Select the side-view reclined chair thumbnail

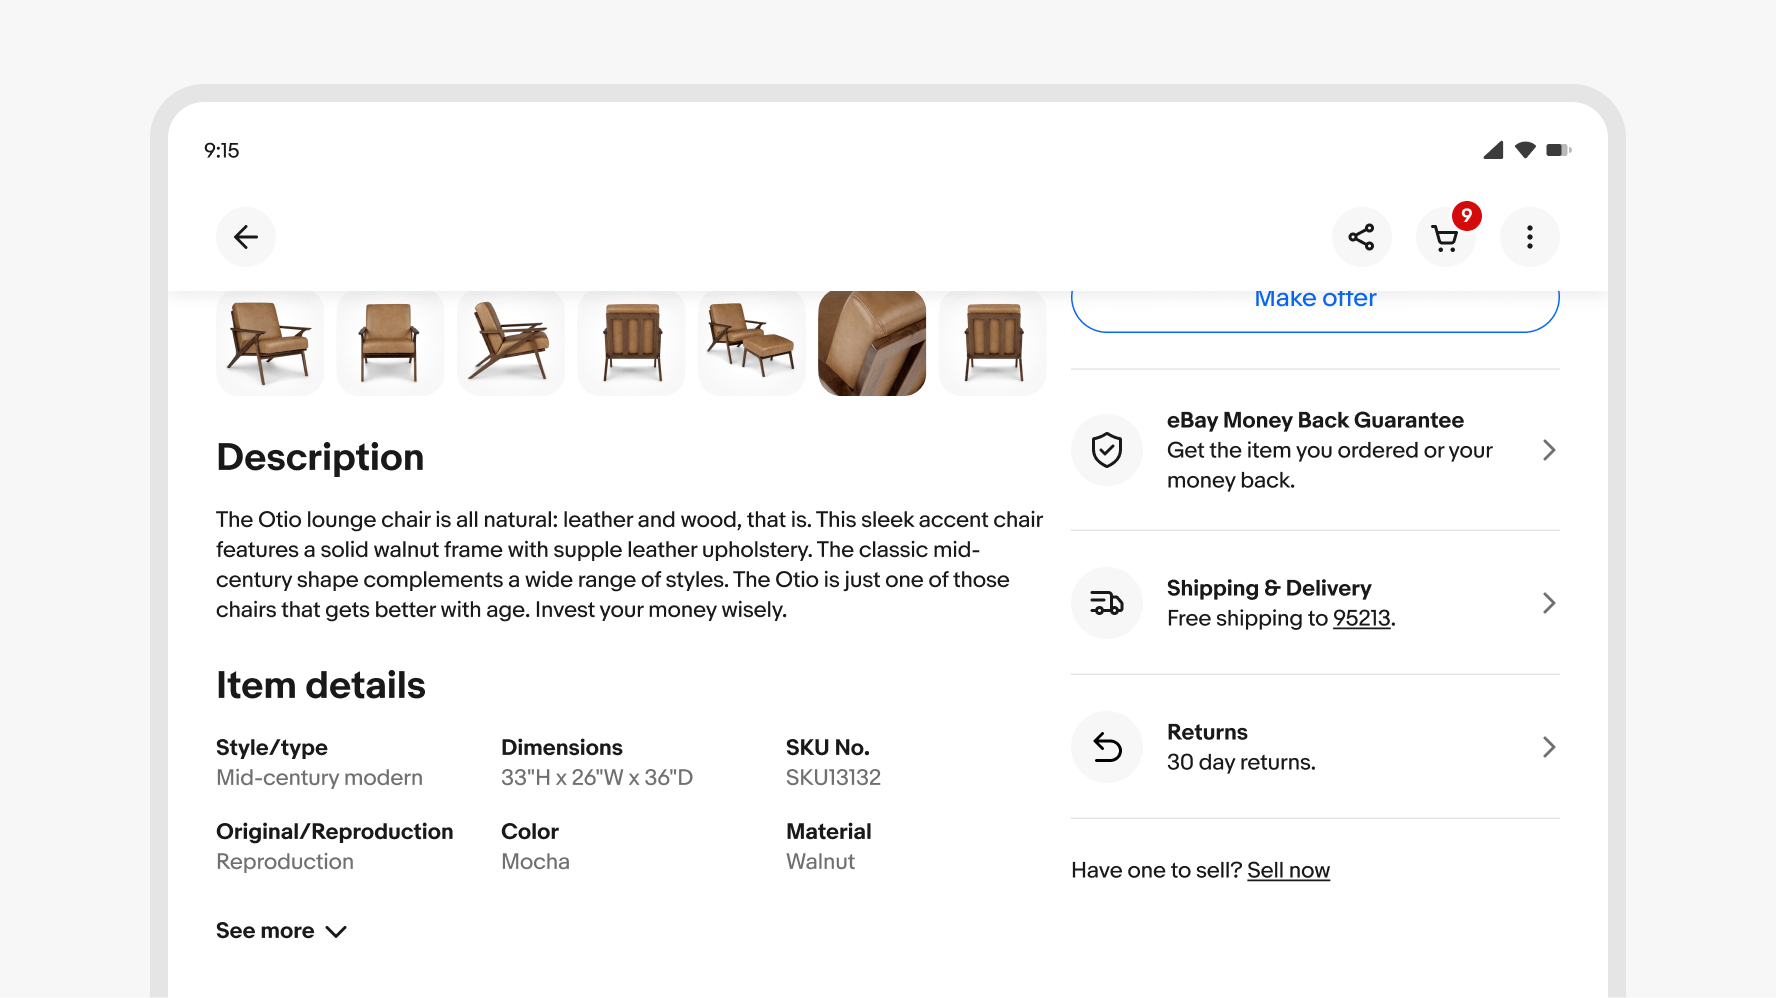click(511, 343)
